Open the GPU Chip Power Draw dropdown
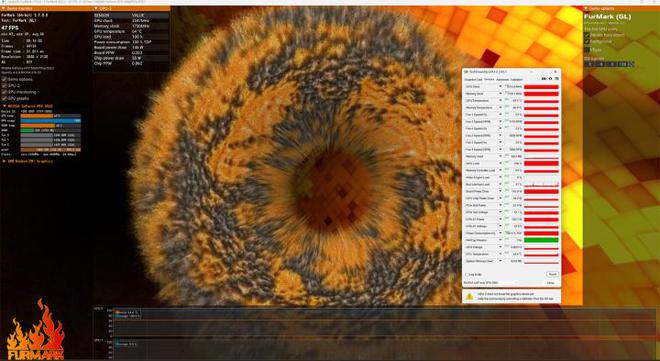 [500, 198]
